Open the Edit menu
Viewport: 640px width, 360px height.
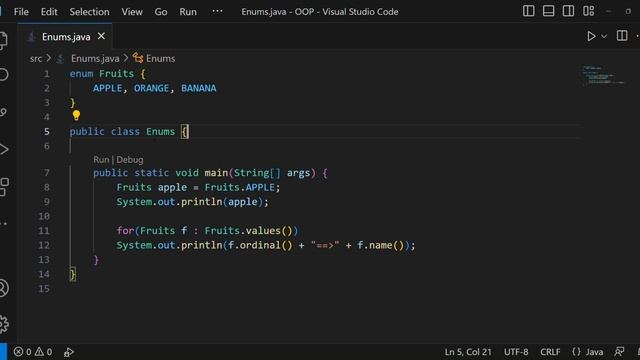(x=49, y=12)
